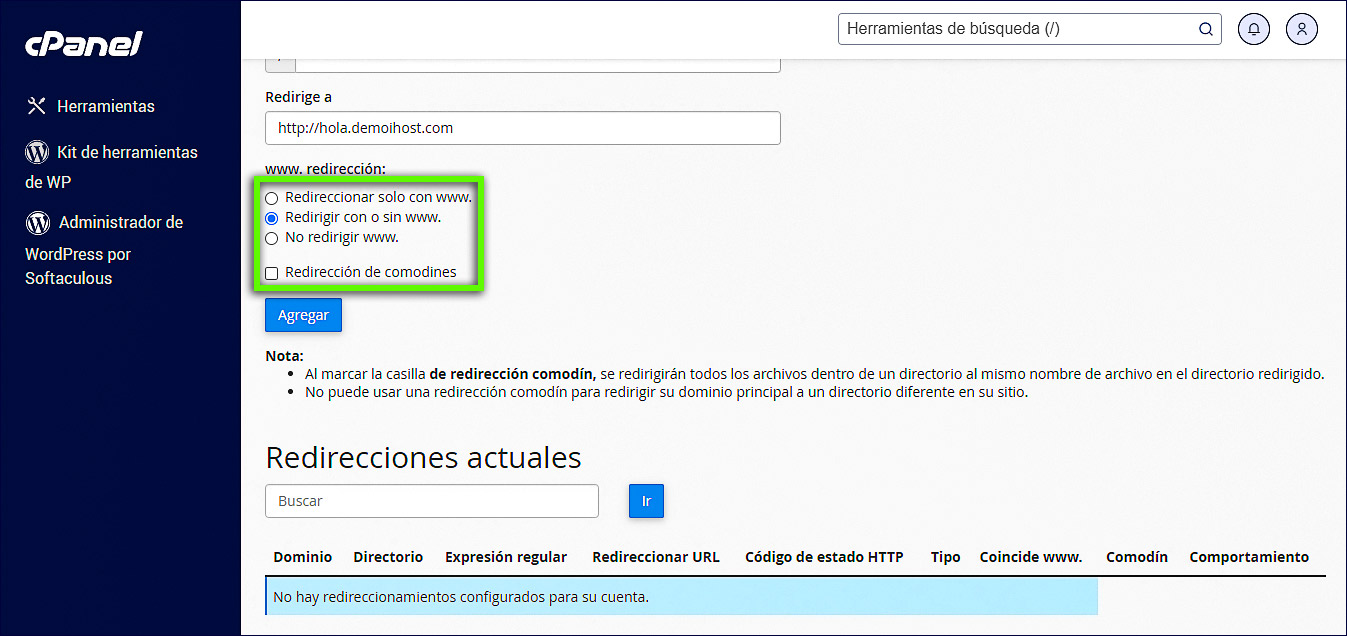Screen dimensions: 1347x636
Task: Click the "Redirige a" URL field
Action: click(x=522, y=128)
